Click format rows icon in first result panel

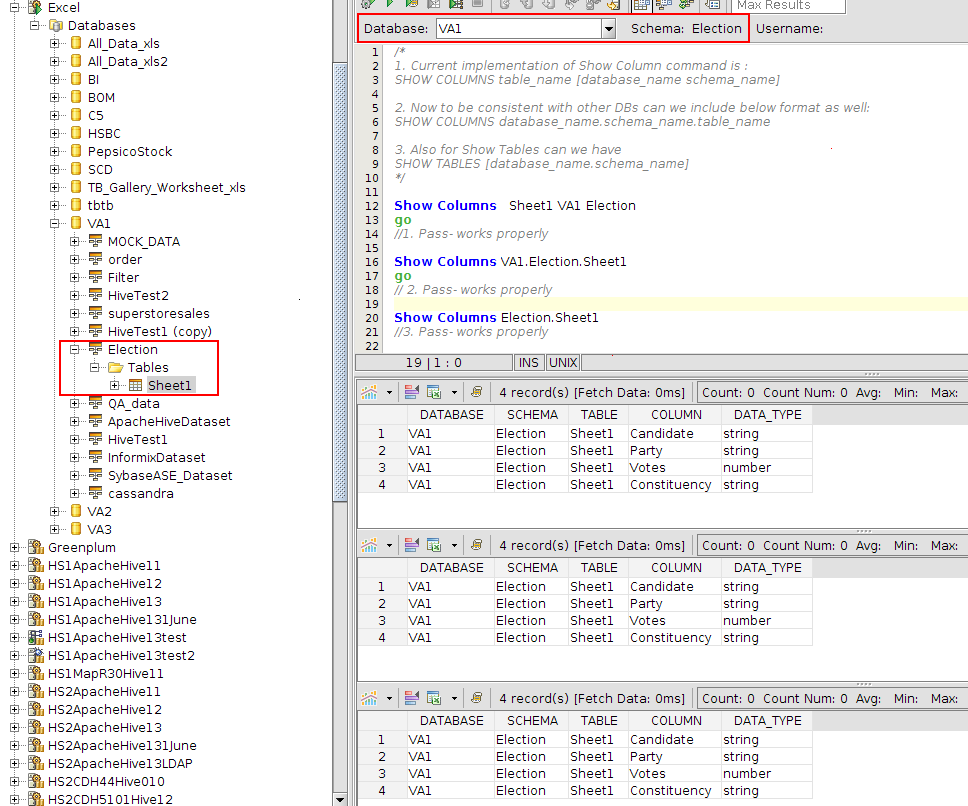click(411, 392)
